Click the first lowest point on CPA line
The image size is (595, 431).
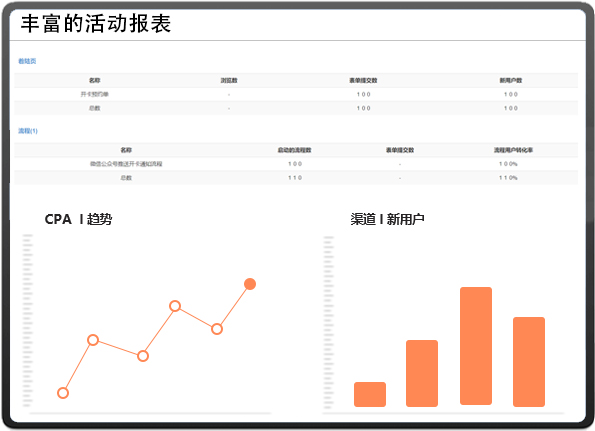(x=63, y=393)
